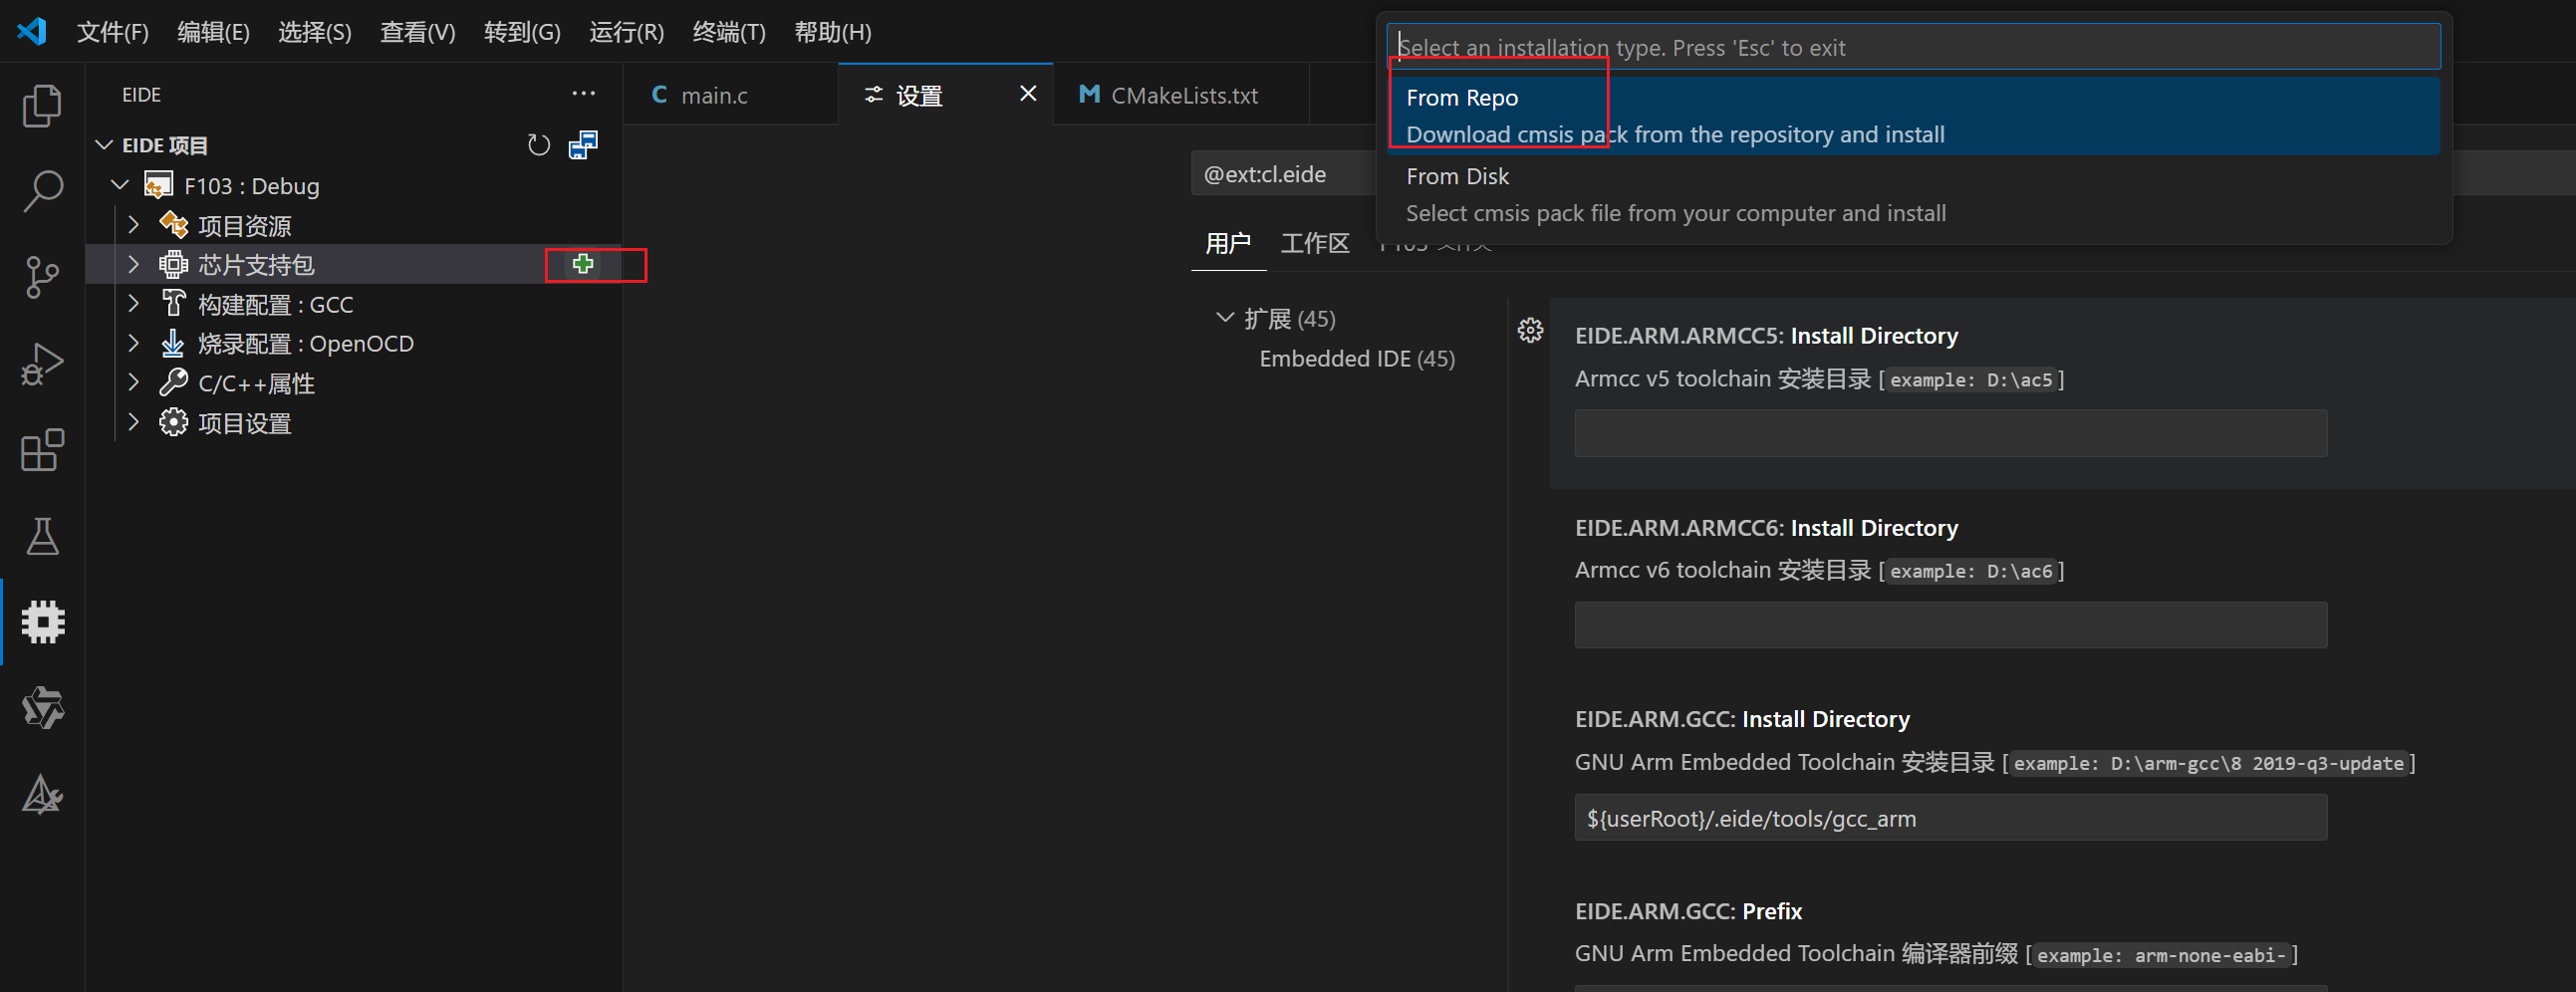2576x992 pixels.
Task: Click the @ext:cl.eide settings search box
Action: [x=1283, y=174]
